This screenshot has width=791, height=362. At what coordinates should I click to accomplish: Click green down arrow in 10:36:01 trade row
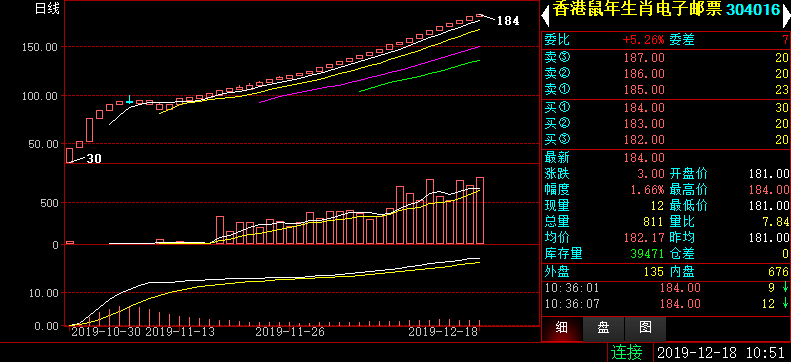click(784, 288)
